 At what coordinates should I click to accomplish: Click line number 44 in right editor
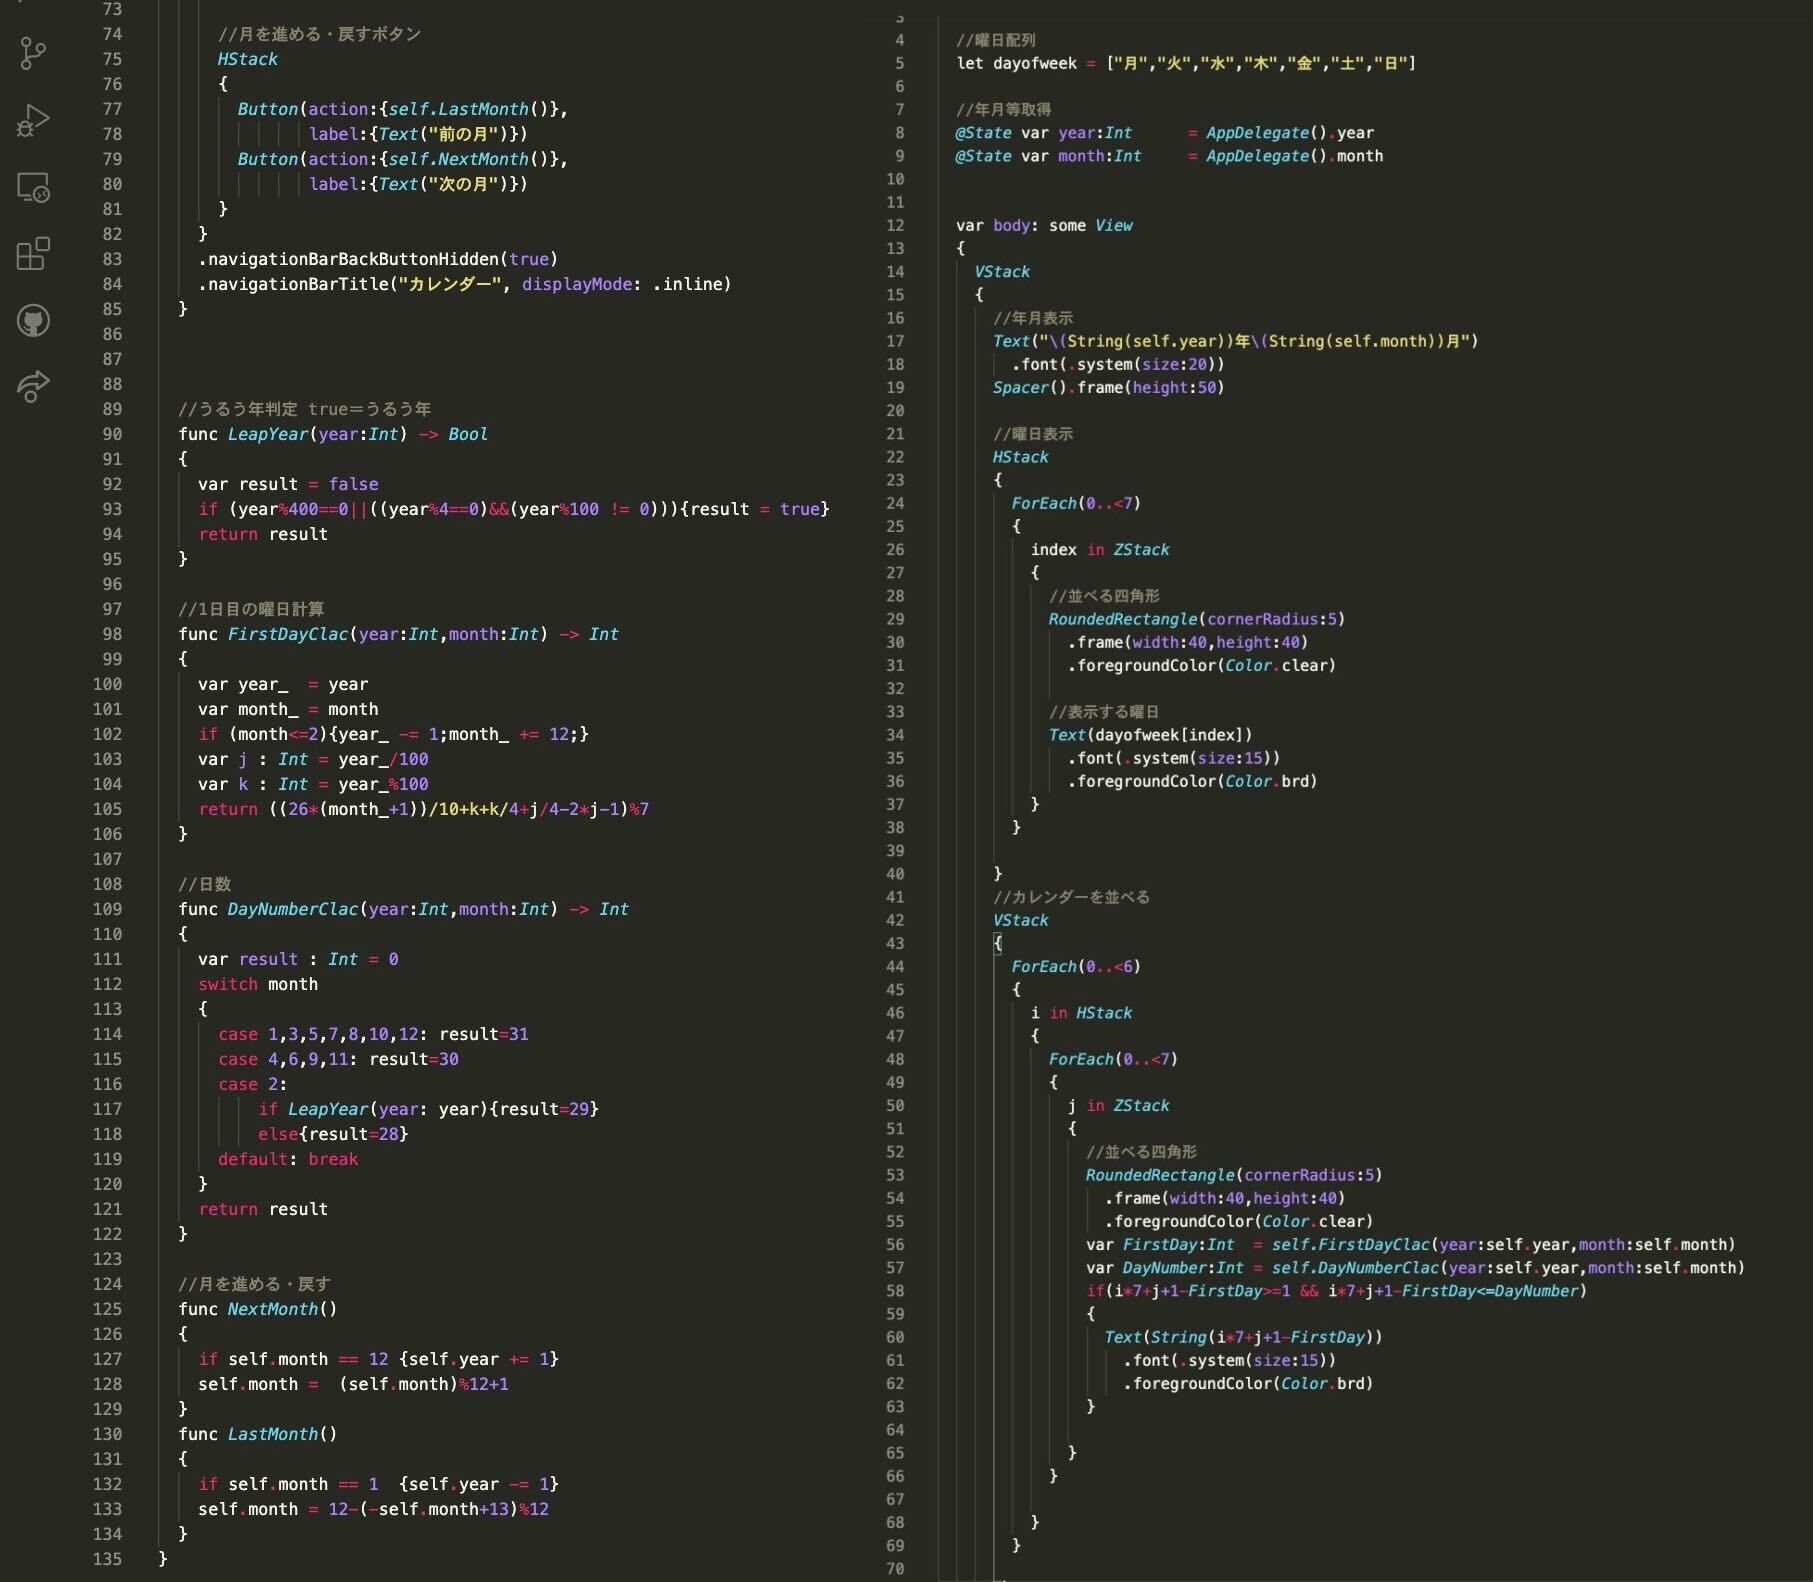coord(894,967)
